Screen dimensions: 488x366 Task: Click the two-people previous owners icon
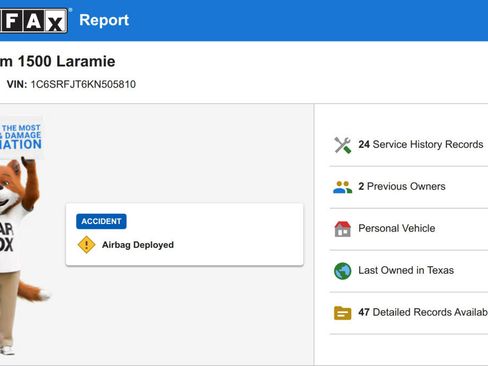(x=343, y=187)
